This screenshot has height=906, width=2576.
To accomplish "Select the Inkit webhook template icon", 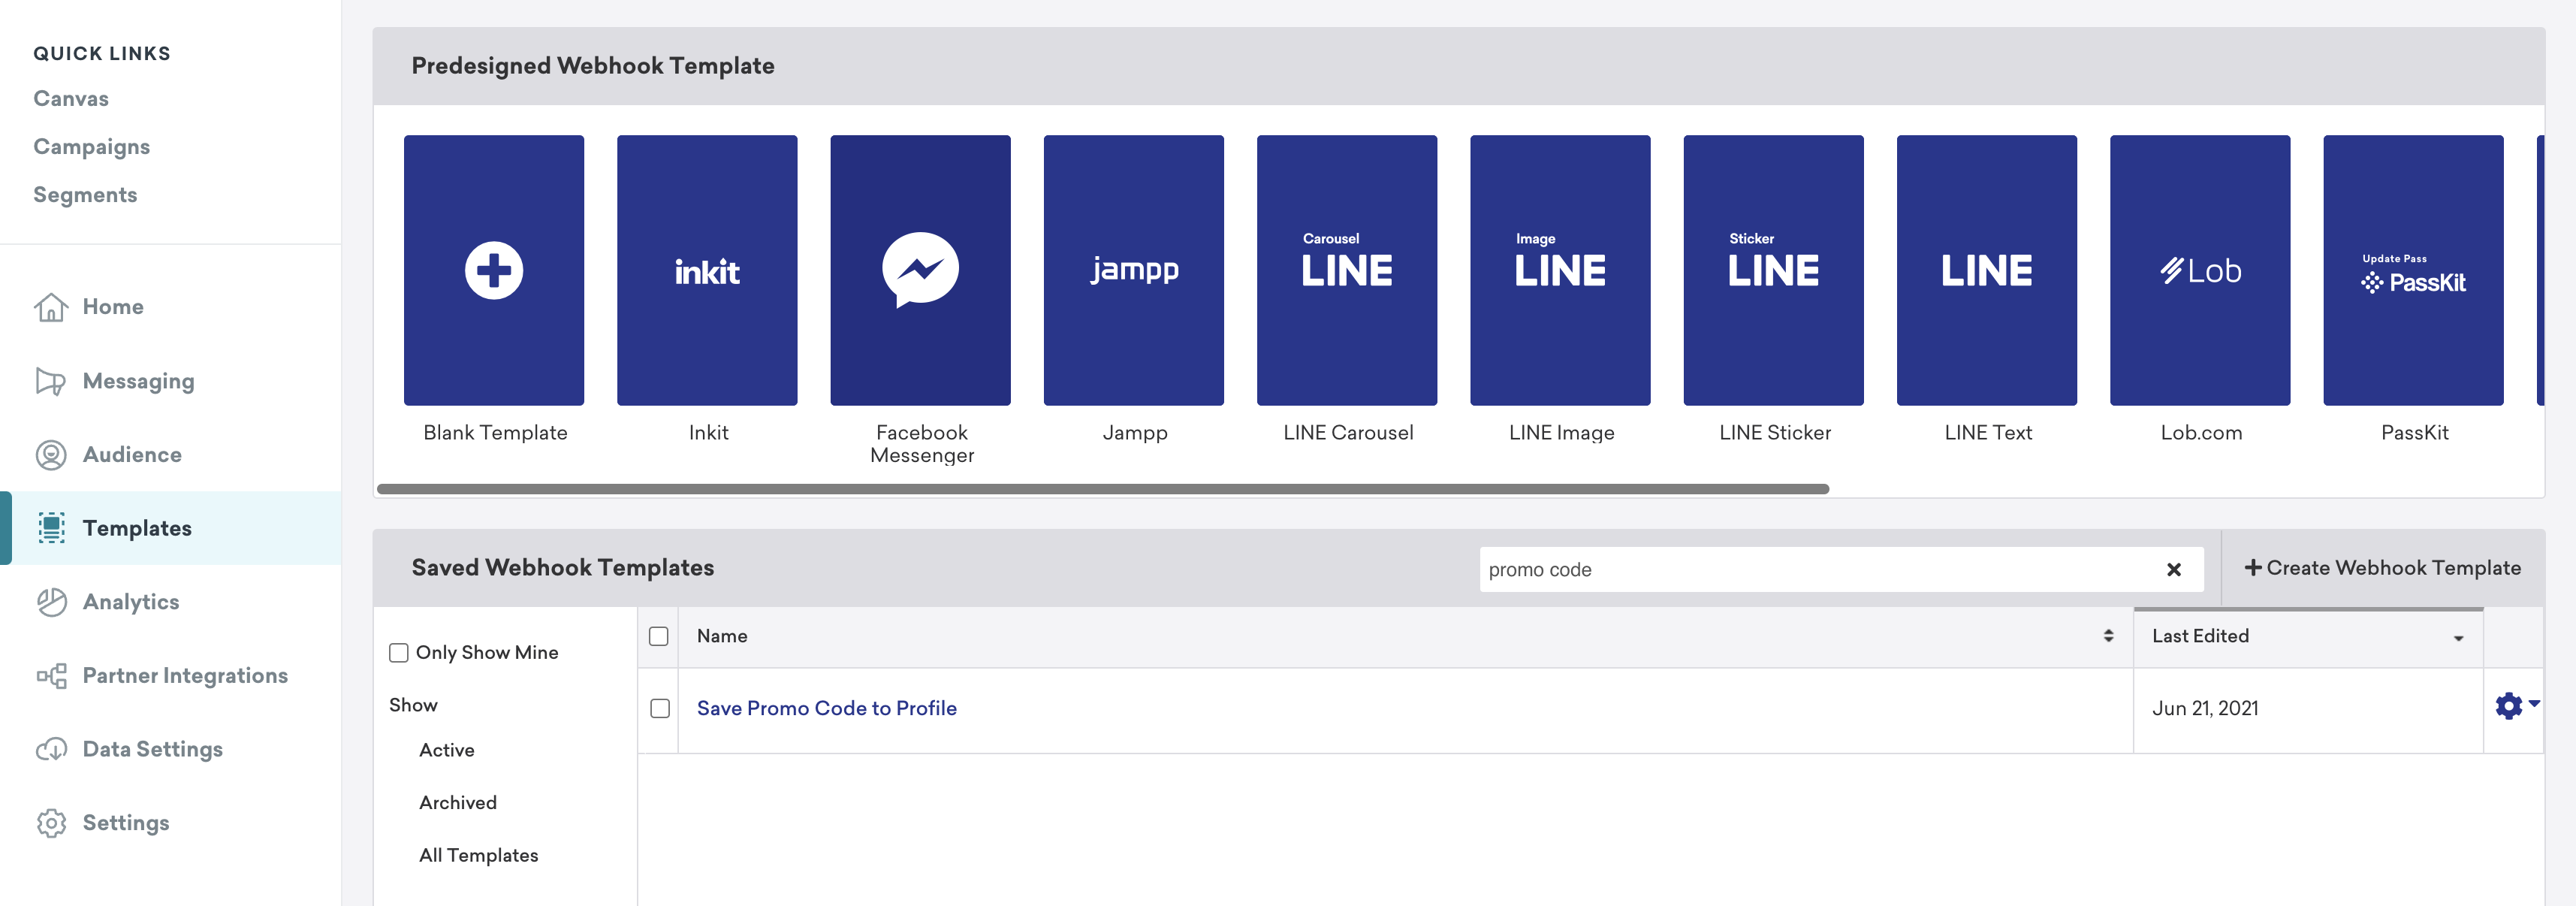I will pyautogui.click(x=707, y=270).
